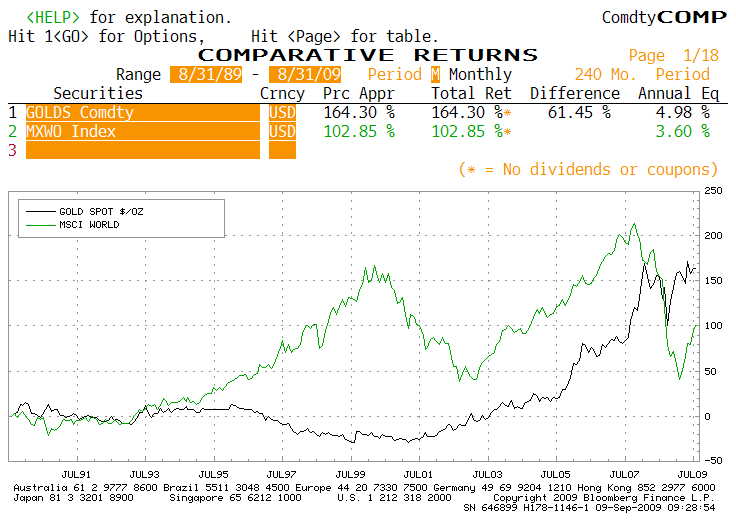Click the GOLDS Prc Appr value 164.30 %
Screen dimensions: 736x527
[x=359, y=113]
